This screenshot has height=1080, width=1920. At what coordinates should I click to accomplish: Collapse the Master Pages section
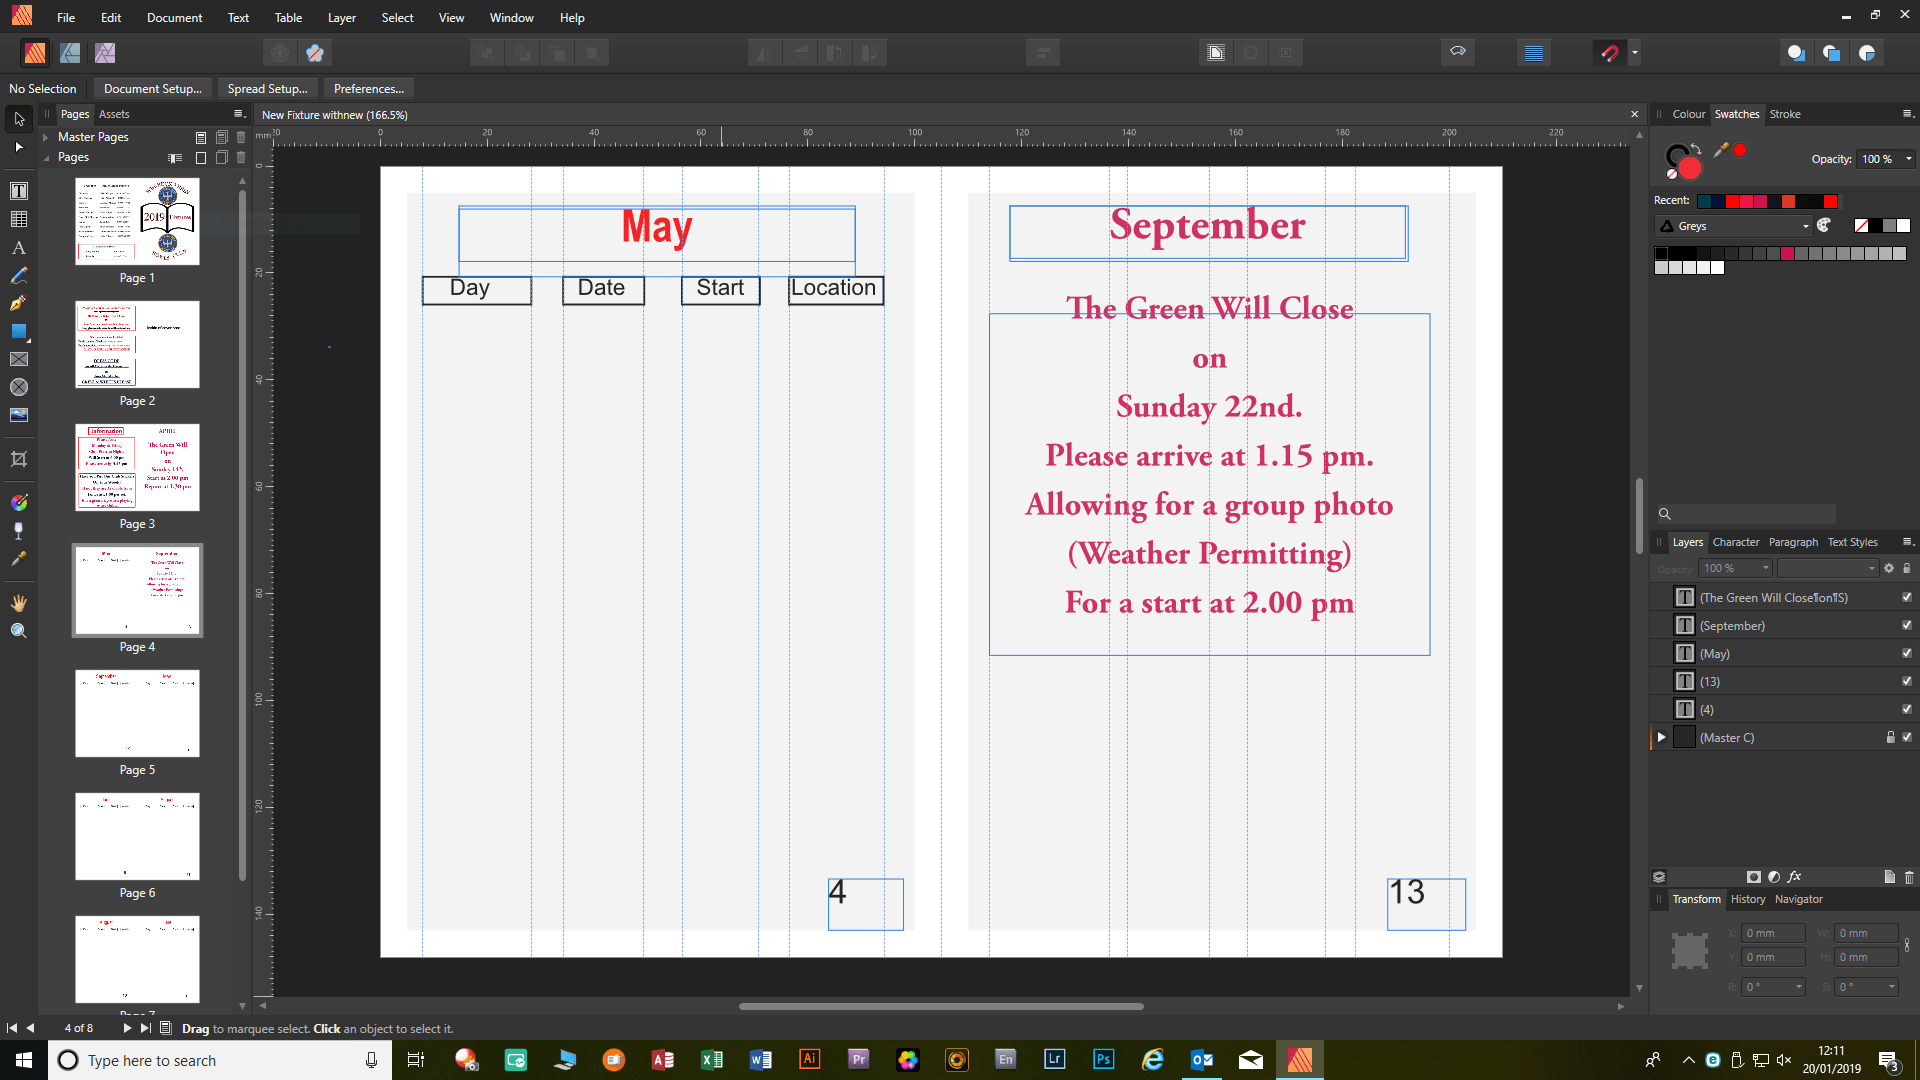tap(46, 136)
